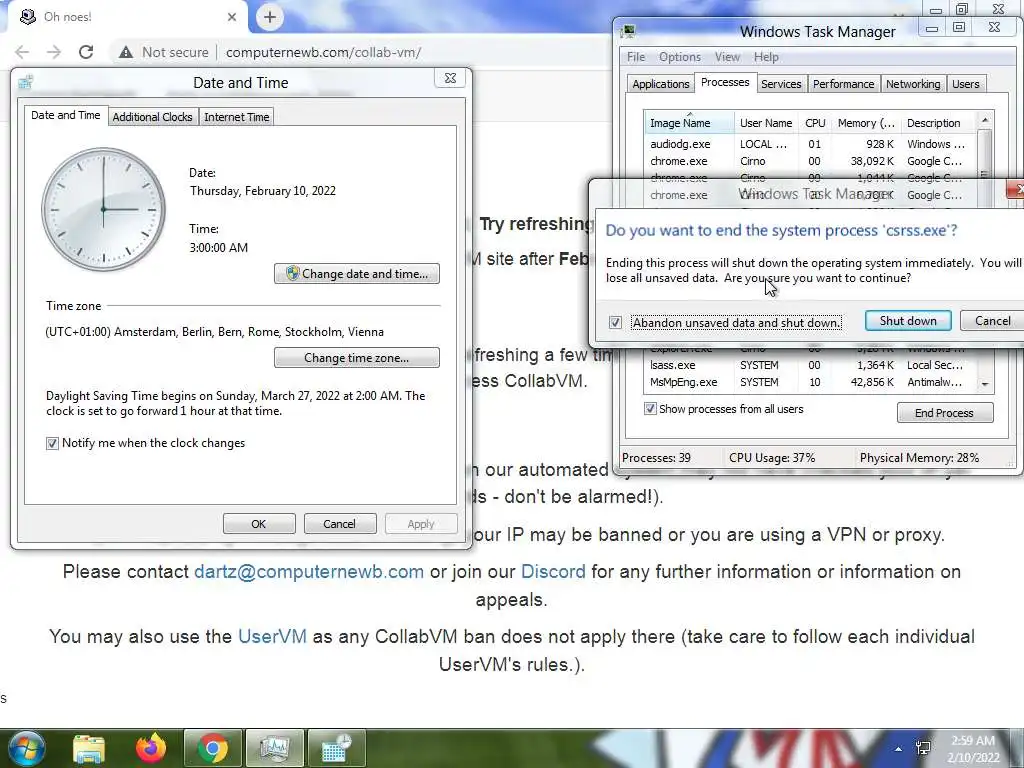Click the network tray icon

coord(923,748)
